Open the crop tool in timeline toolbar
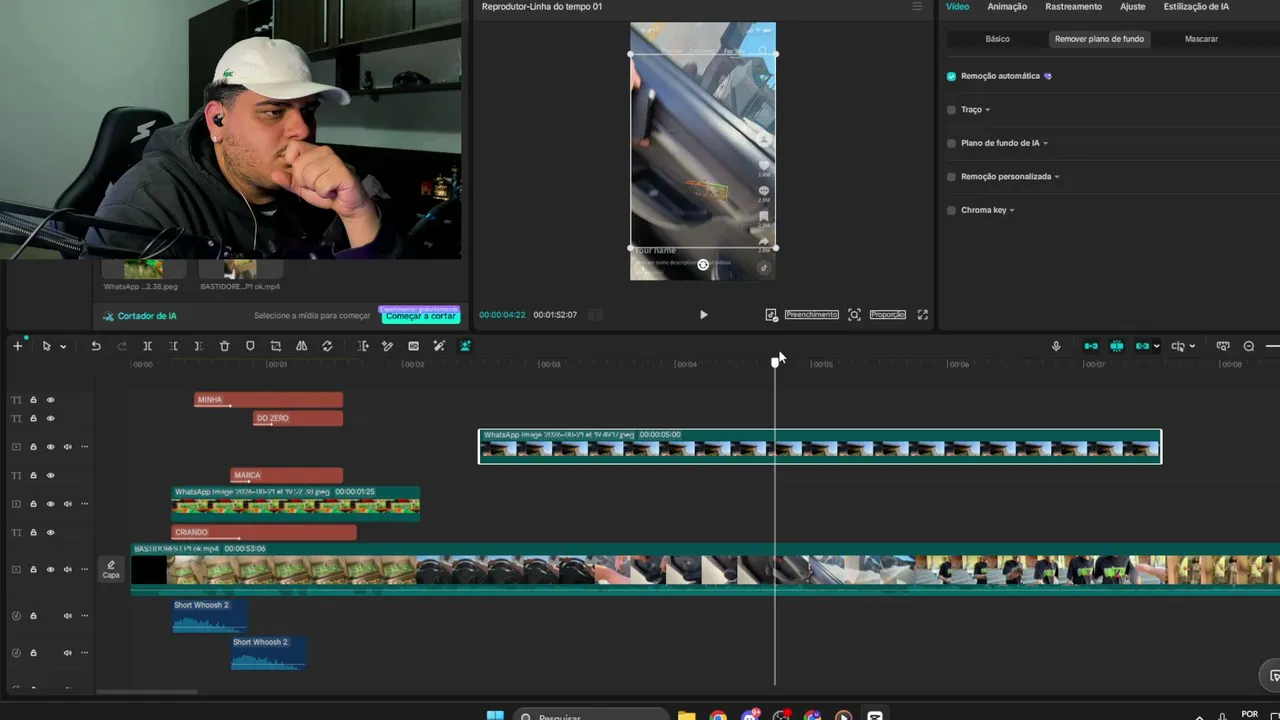This screenshot has width=1280, height=720. (276, 346)
